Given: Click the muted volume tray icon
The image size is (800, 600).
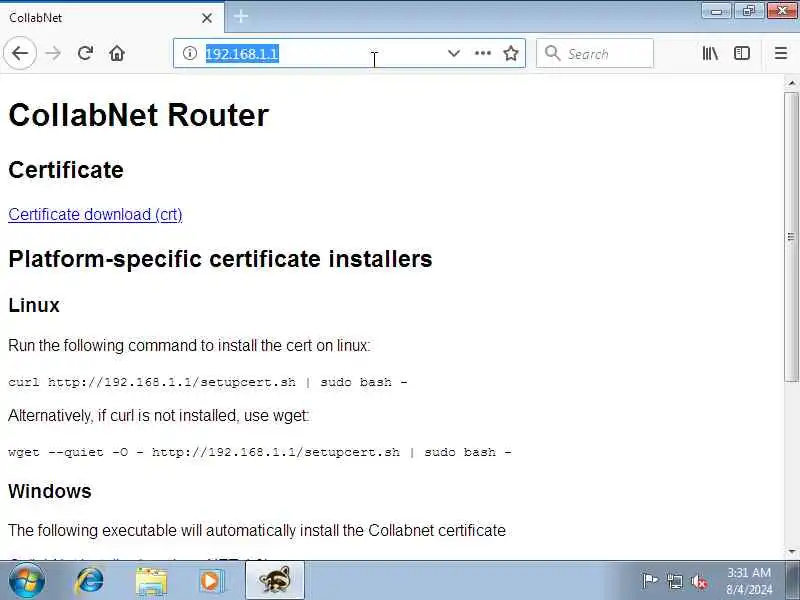Looking at the screenshot, I should [699, 581].
